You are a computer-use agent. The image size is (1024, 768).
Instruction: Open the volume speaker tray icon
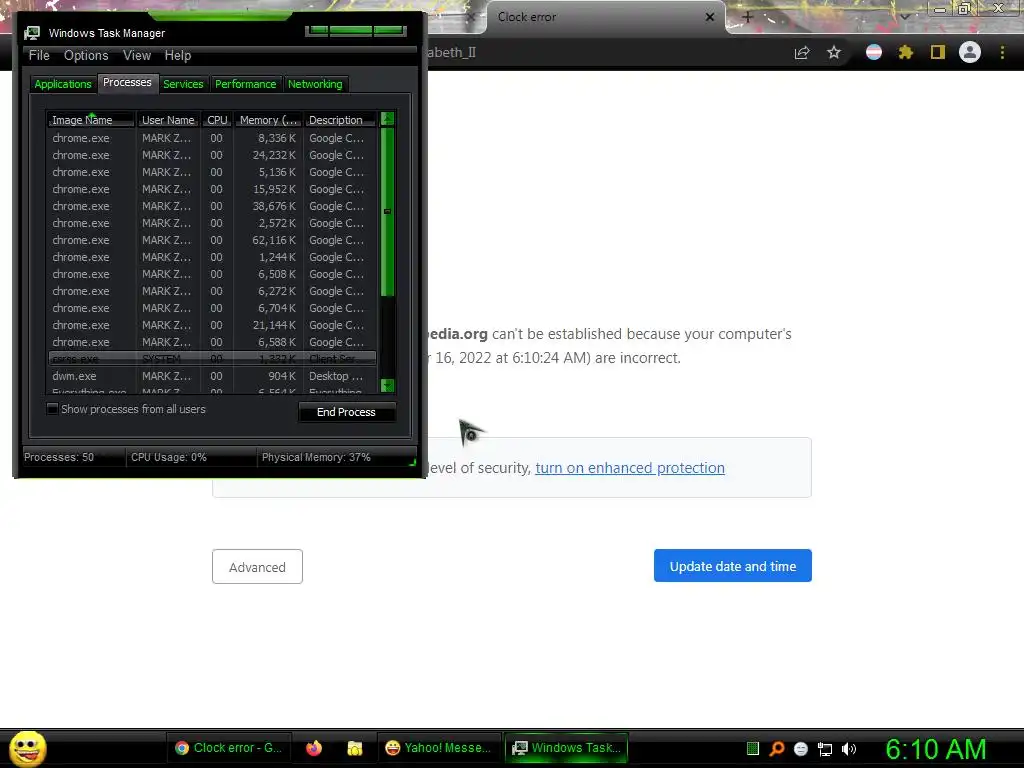pyautogui.click(x=849, y=749)
